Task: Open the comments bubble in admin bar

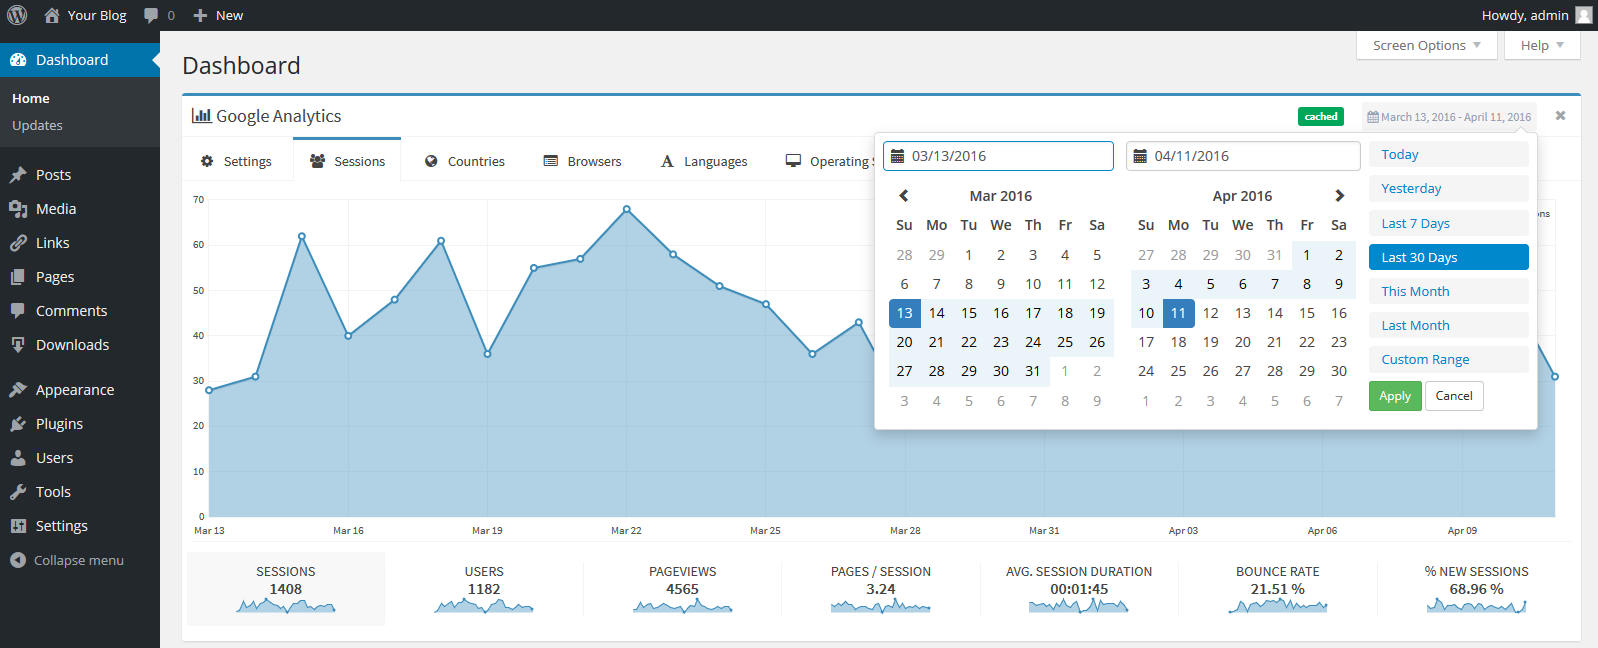Action: click(159, 15)
